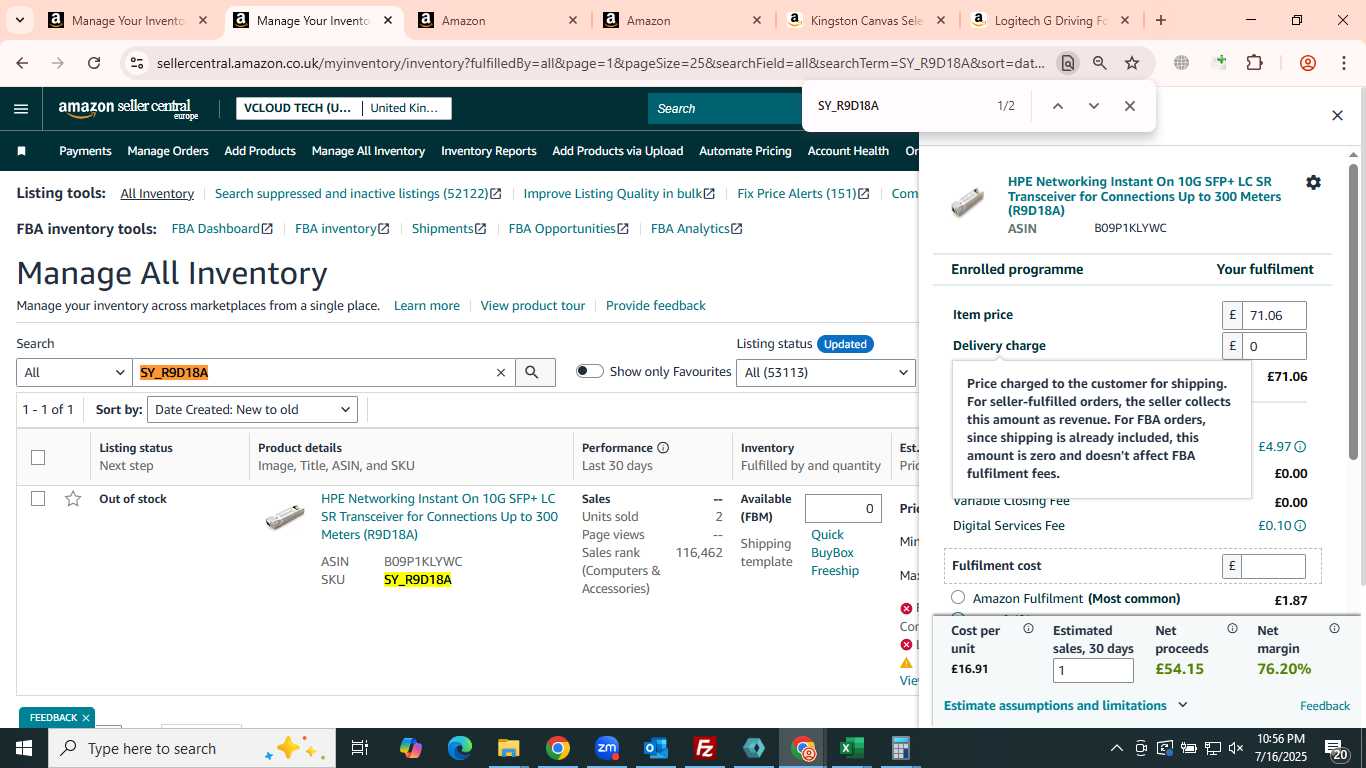
Task: Open the FBA Dashboard link
Action: point(222,229)
